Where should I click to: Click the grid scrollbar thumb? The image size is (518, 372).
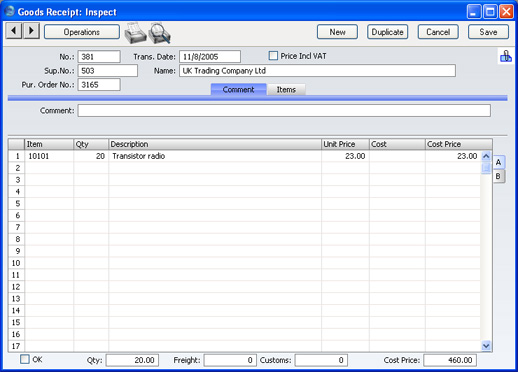point(486,168)
